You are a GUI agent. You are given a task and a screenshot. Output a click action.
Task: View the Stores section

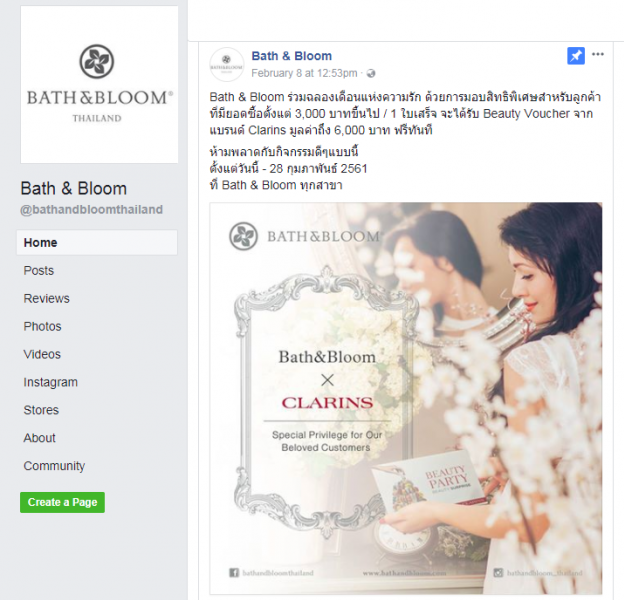click(x=41, y=410)
